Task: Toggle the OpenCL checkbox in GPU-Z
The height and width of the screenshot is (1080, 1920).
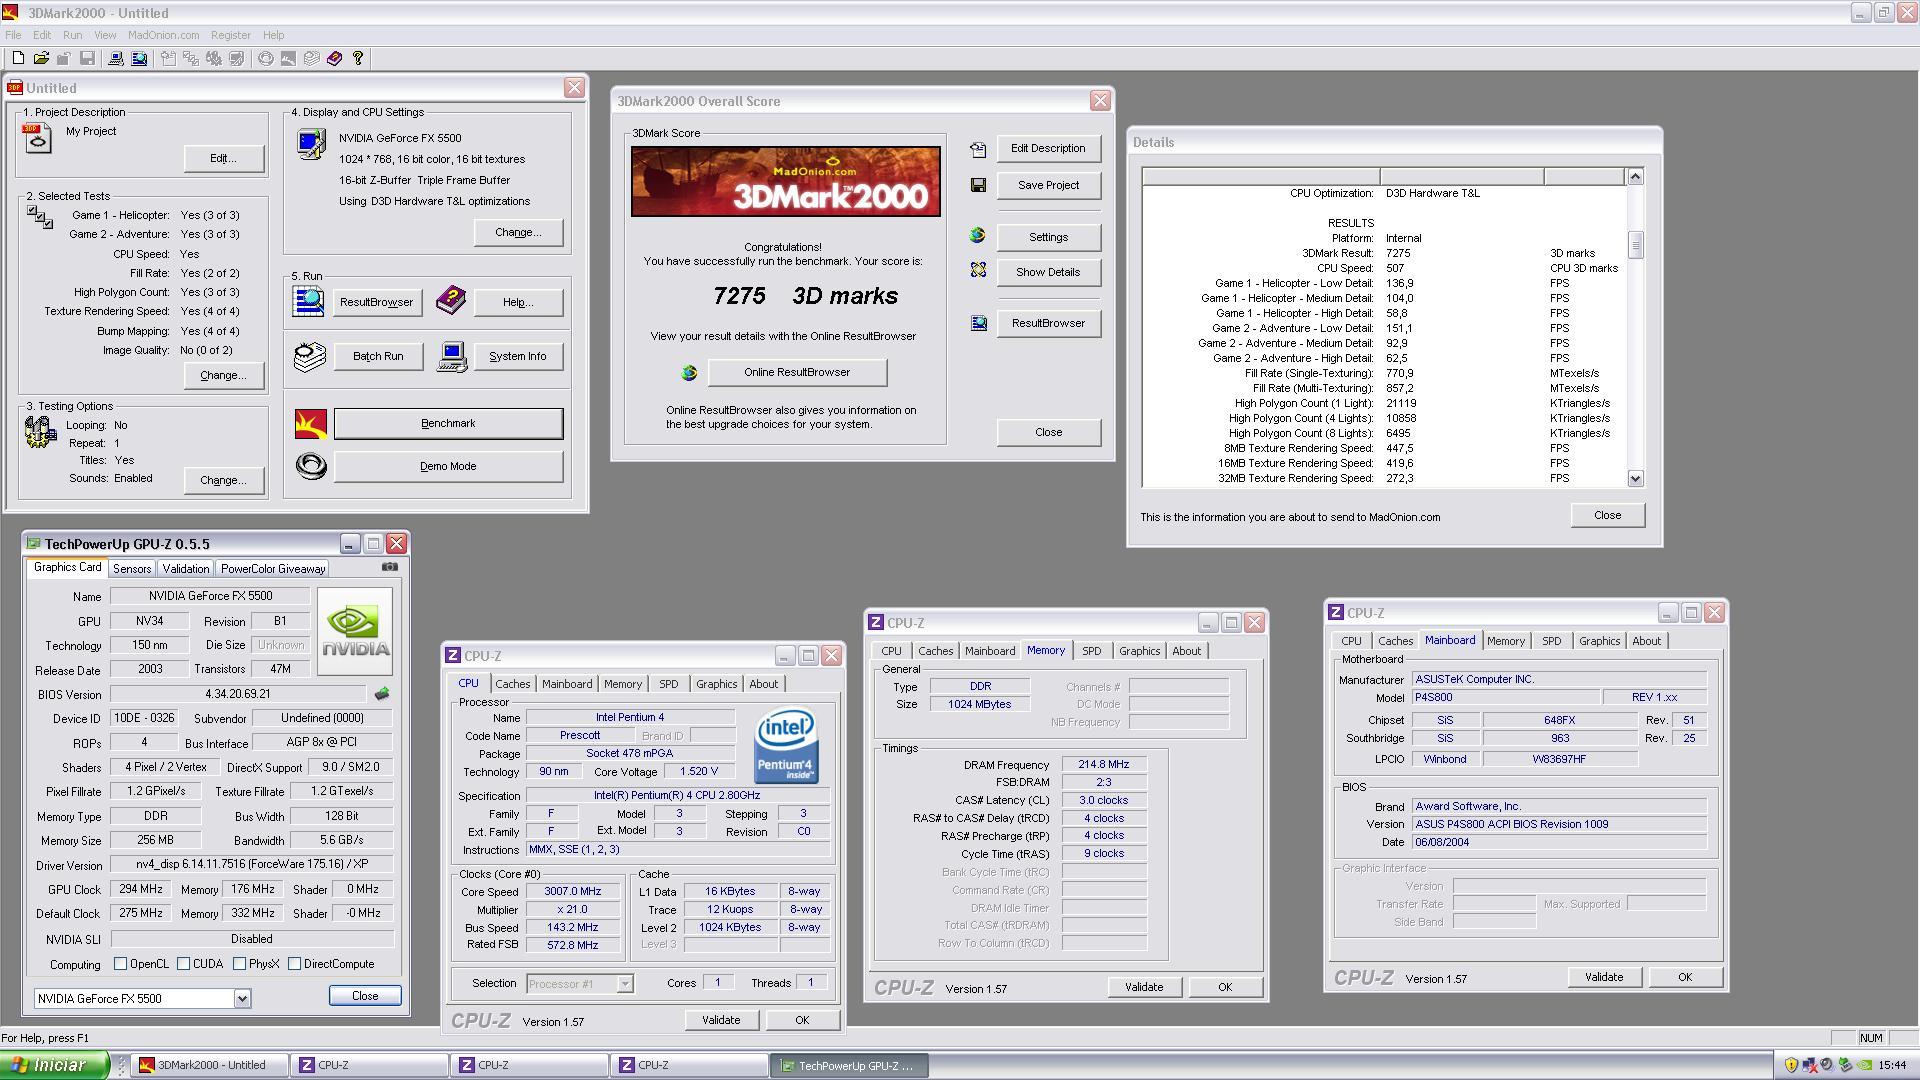Action: pyautogui.click(x=121, y=964)
